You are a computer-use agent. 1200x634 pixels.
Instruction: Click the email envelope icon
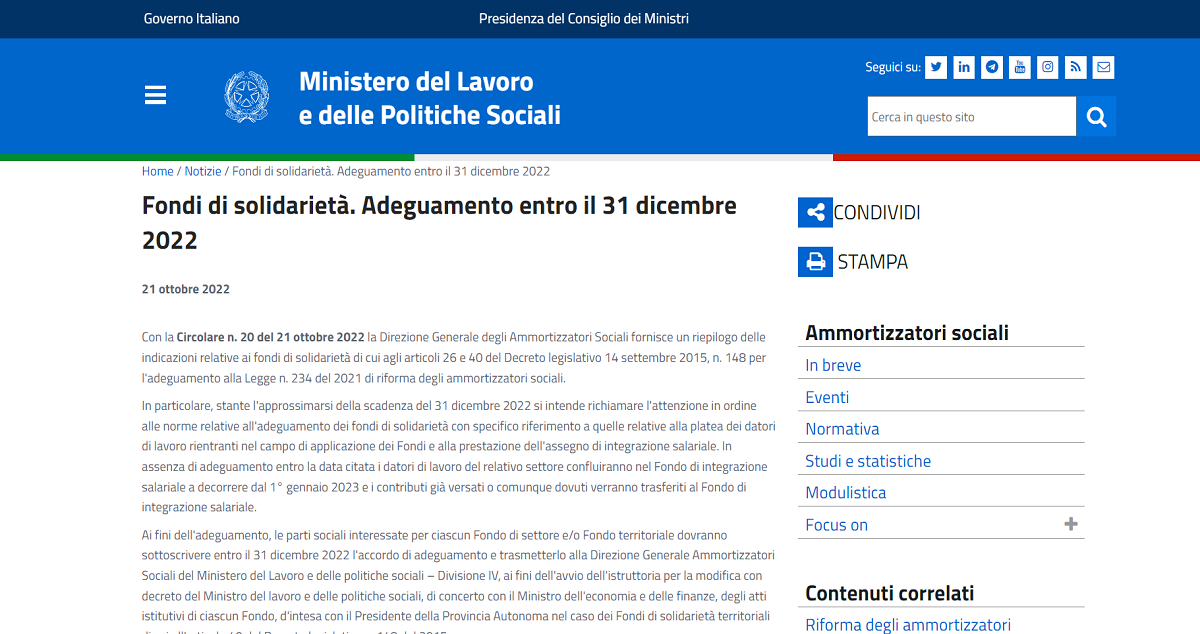click(x=1103, y=67)
